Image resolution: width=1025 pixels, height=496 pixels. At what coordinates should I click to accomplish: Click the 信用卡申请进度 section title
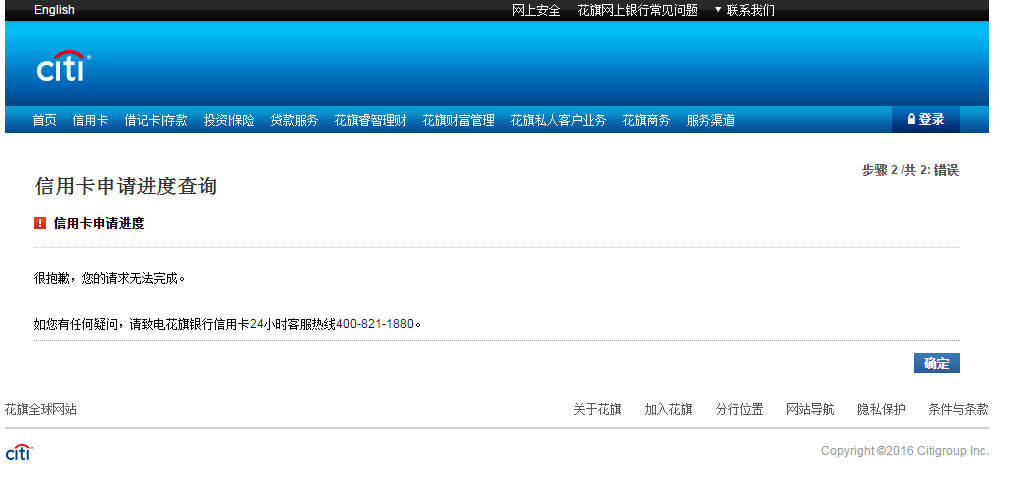99,223
